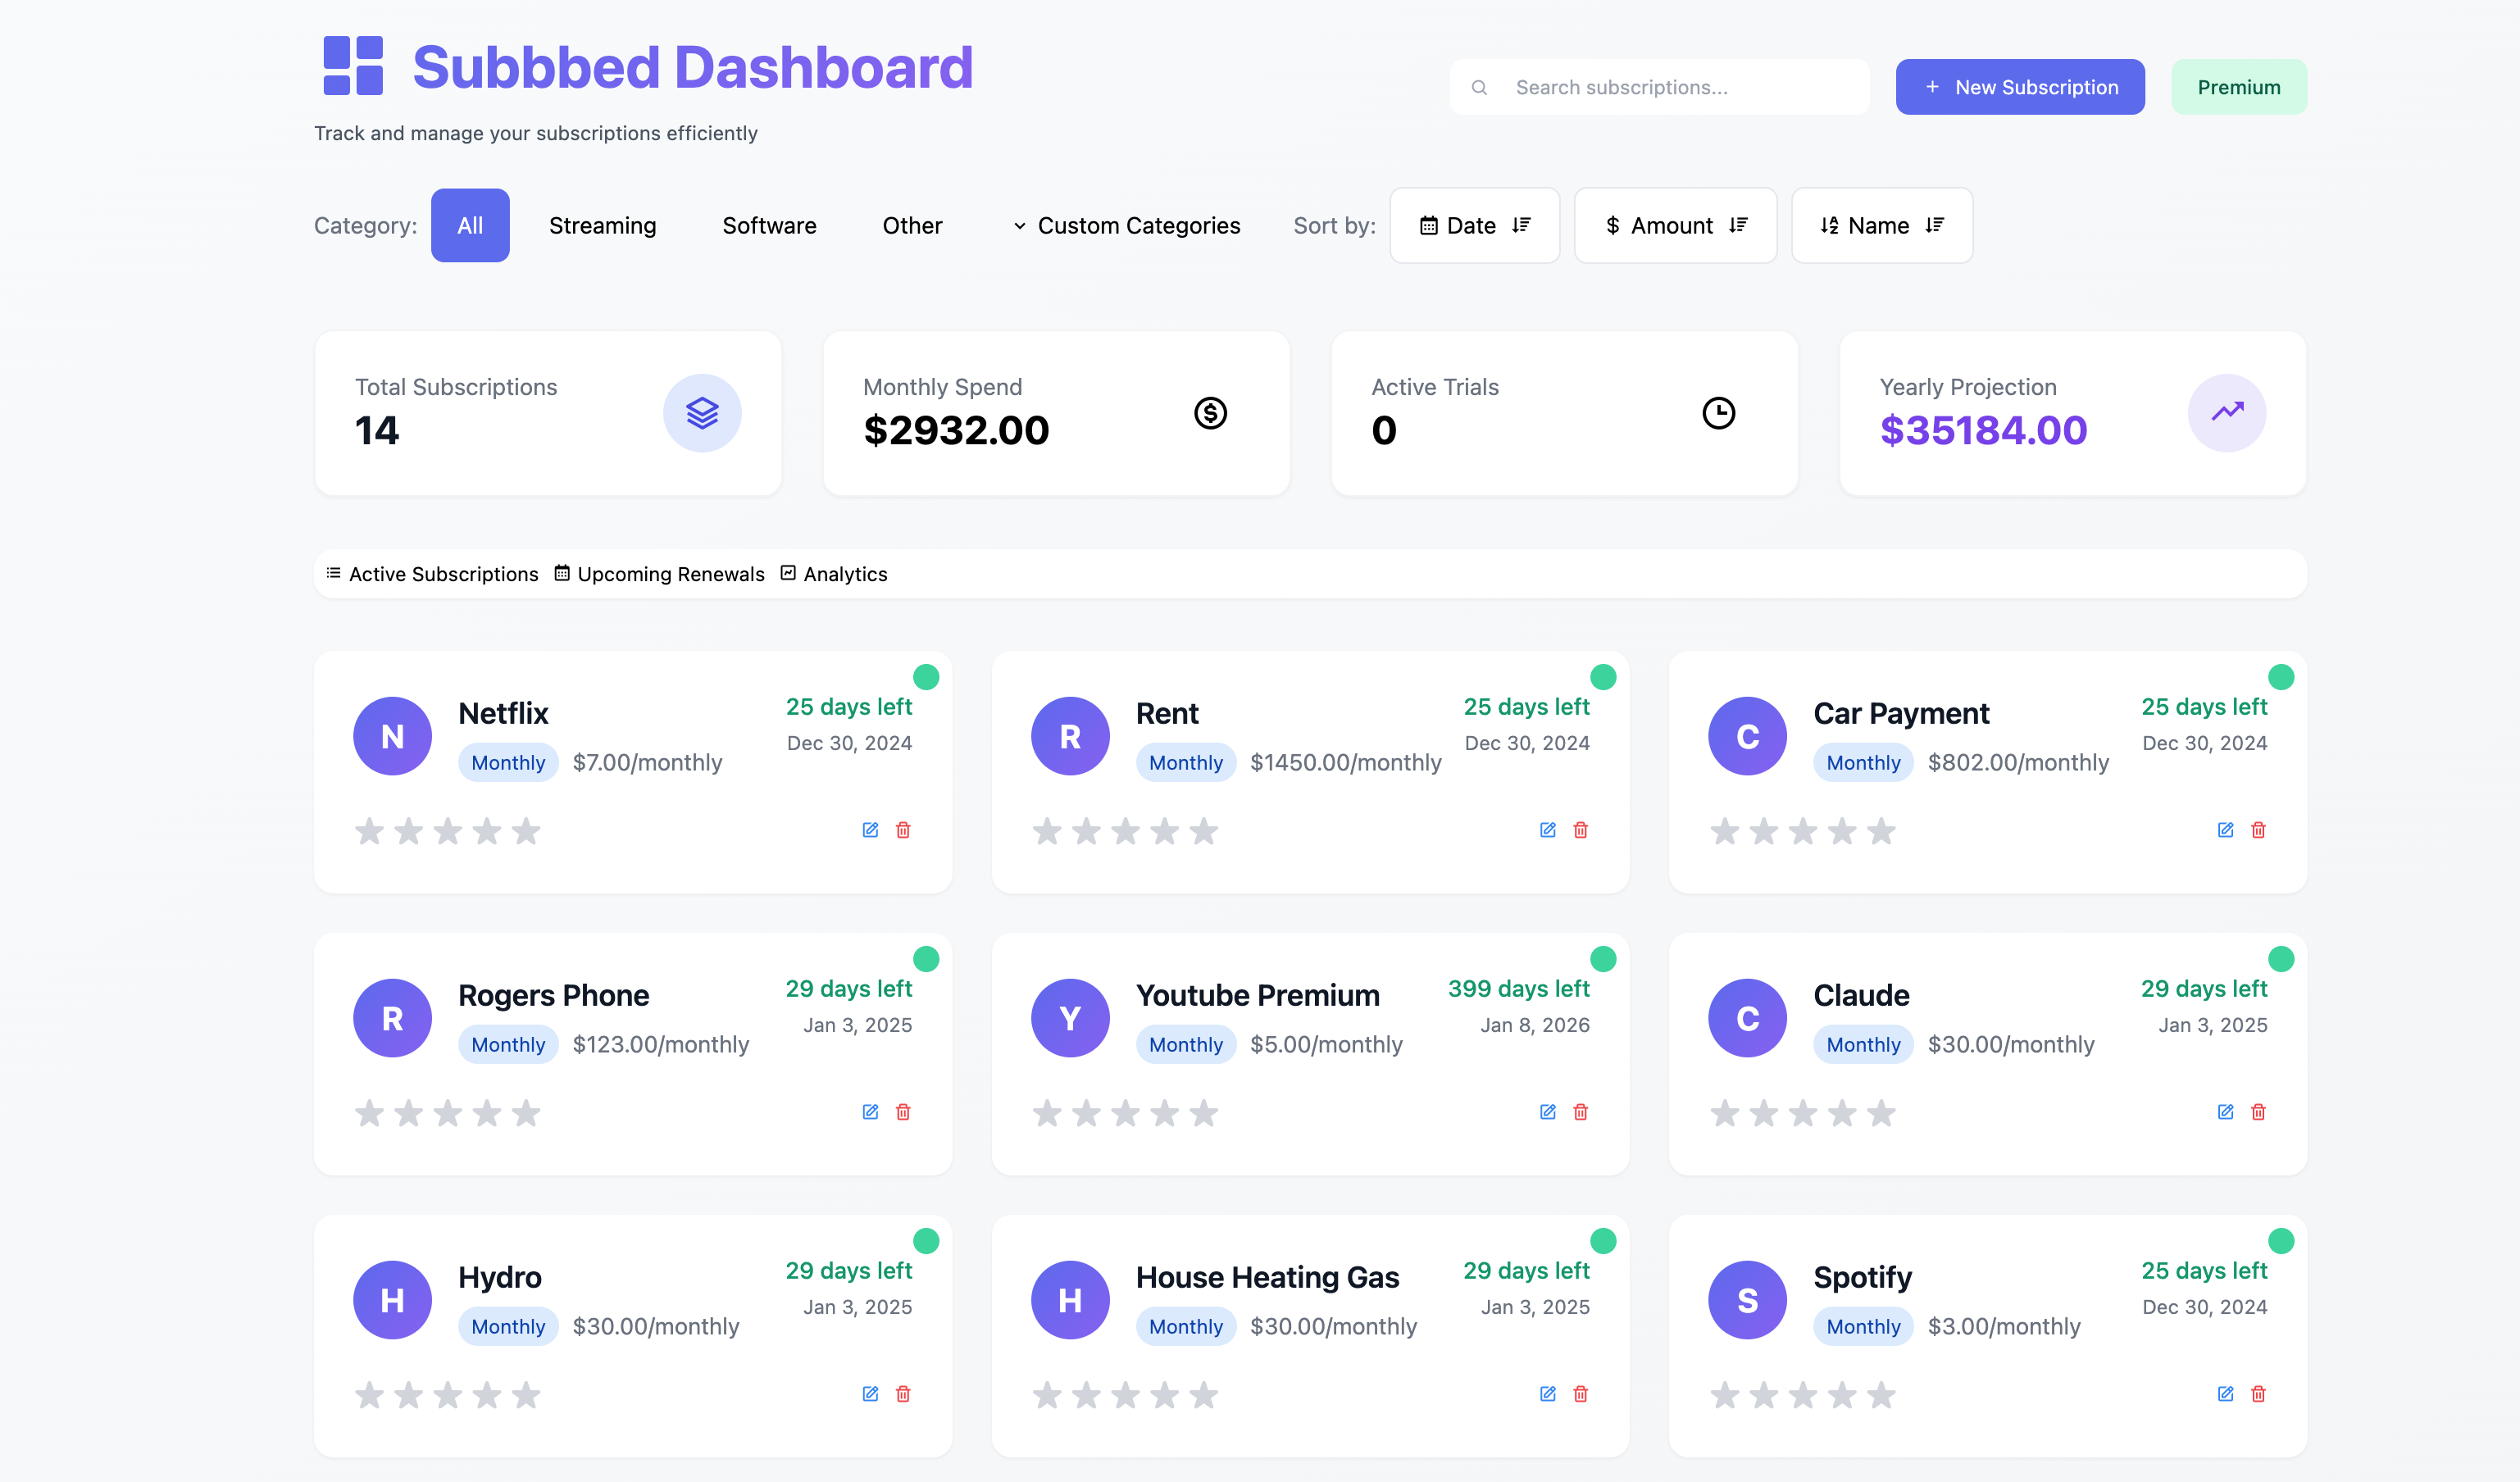Click the New Subscription button
Viewport: 2520px width, 1482px height.
[2020, 87]
